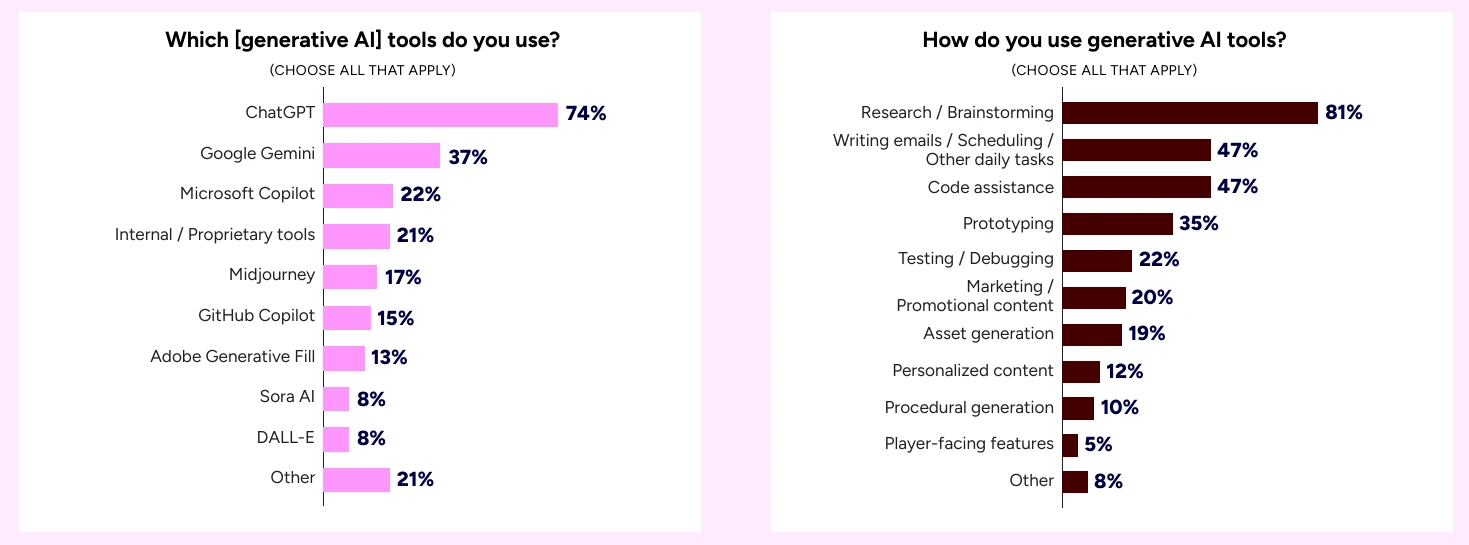Select the Microsoft Copilot bar
Screen dimensions: 1469x545
coord(358,195)
